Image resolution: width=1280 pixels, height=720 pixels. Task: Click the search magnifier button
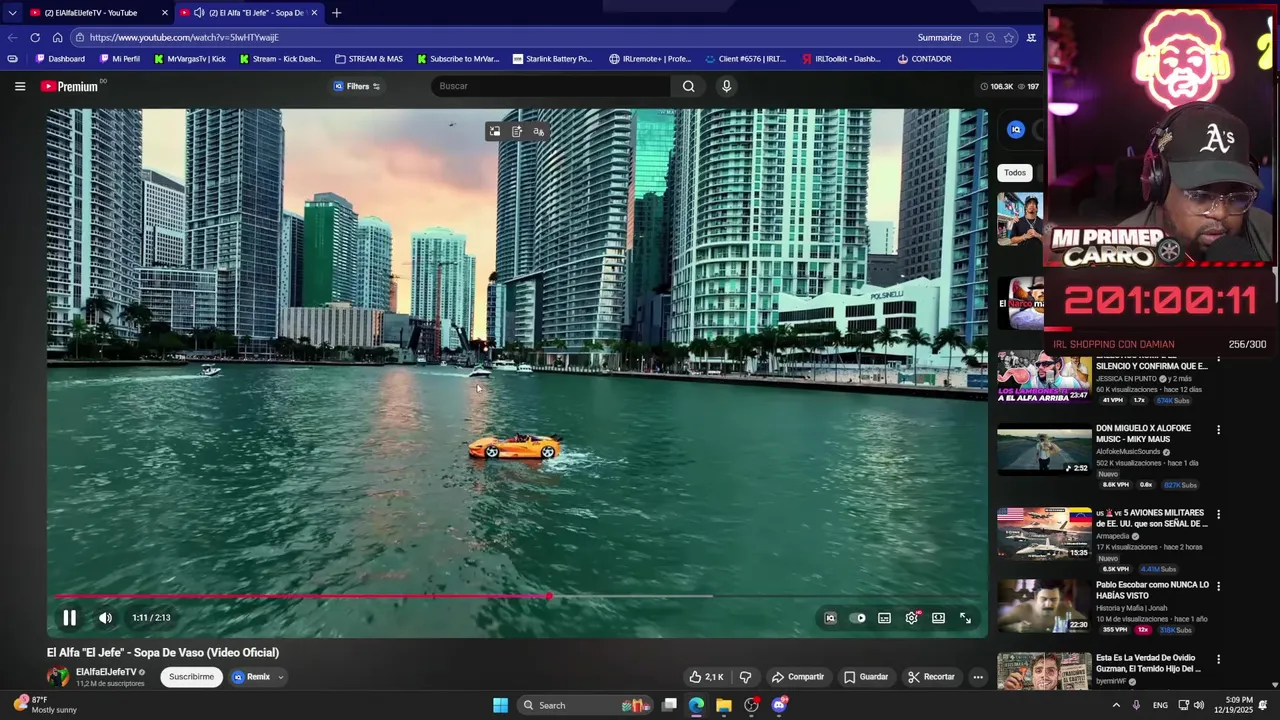click(689, 86)
